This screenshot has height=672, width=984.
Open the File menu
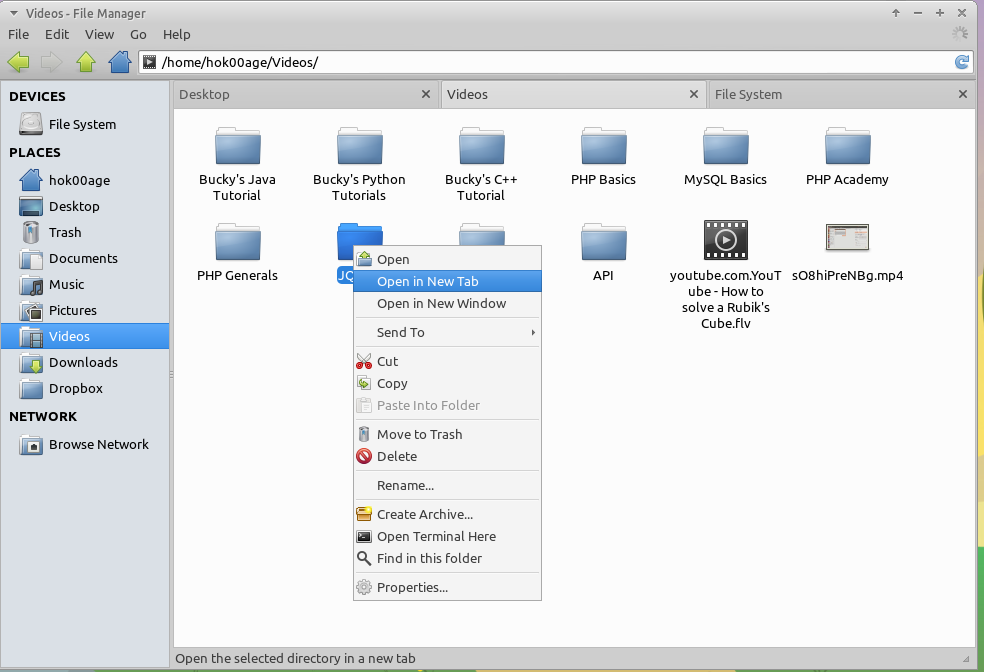click(18, 34)
